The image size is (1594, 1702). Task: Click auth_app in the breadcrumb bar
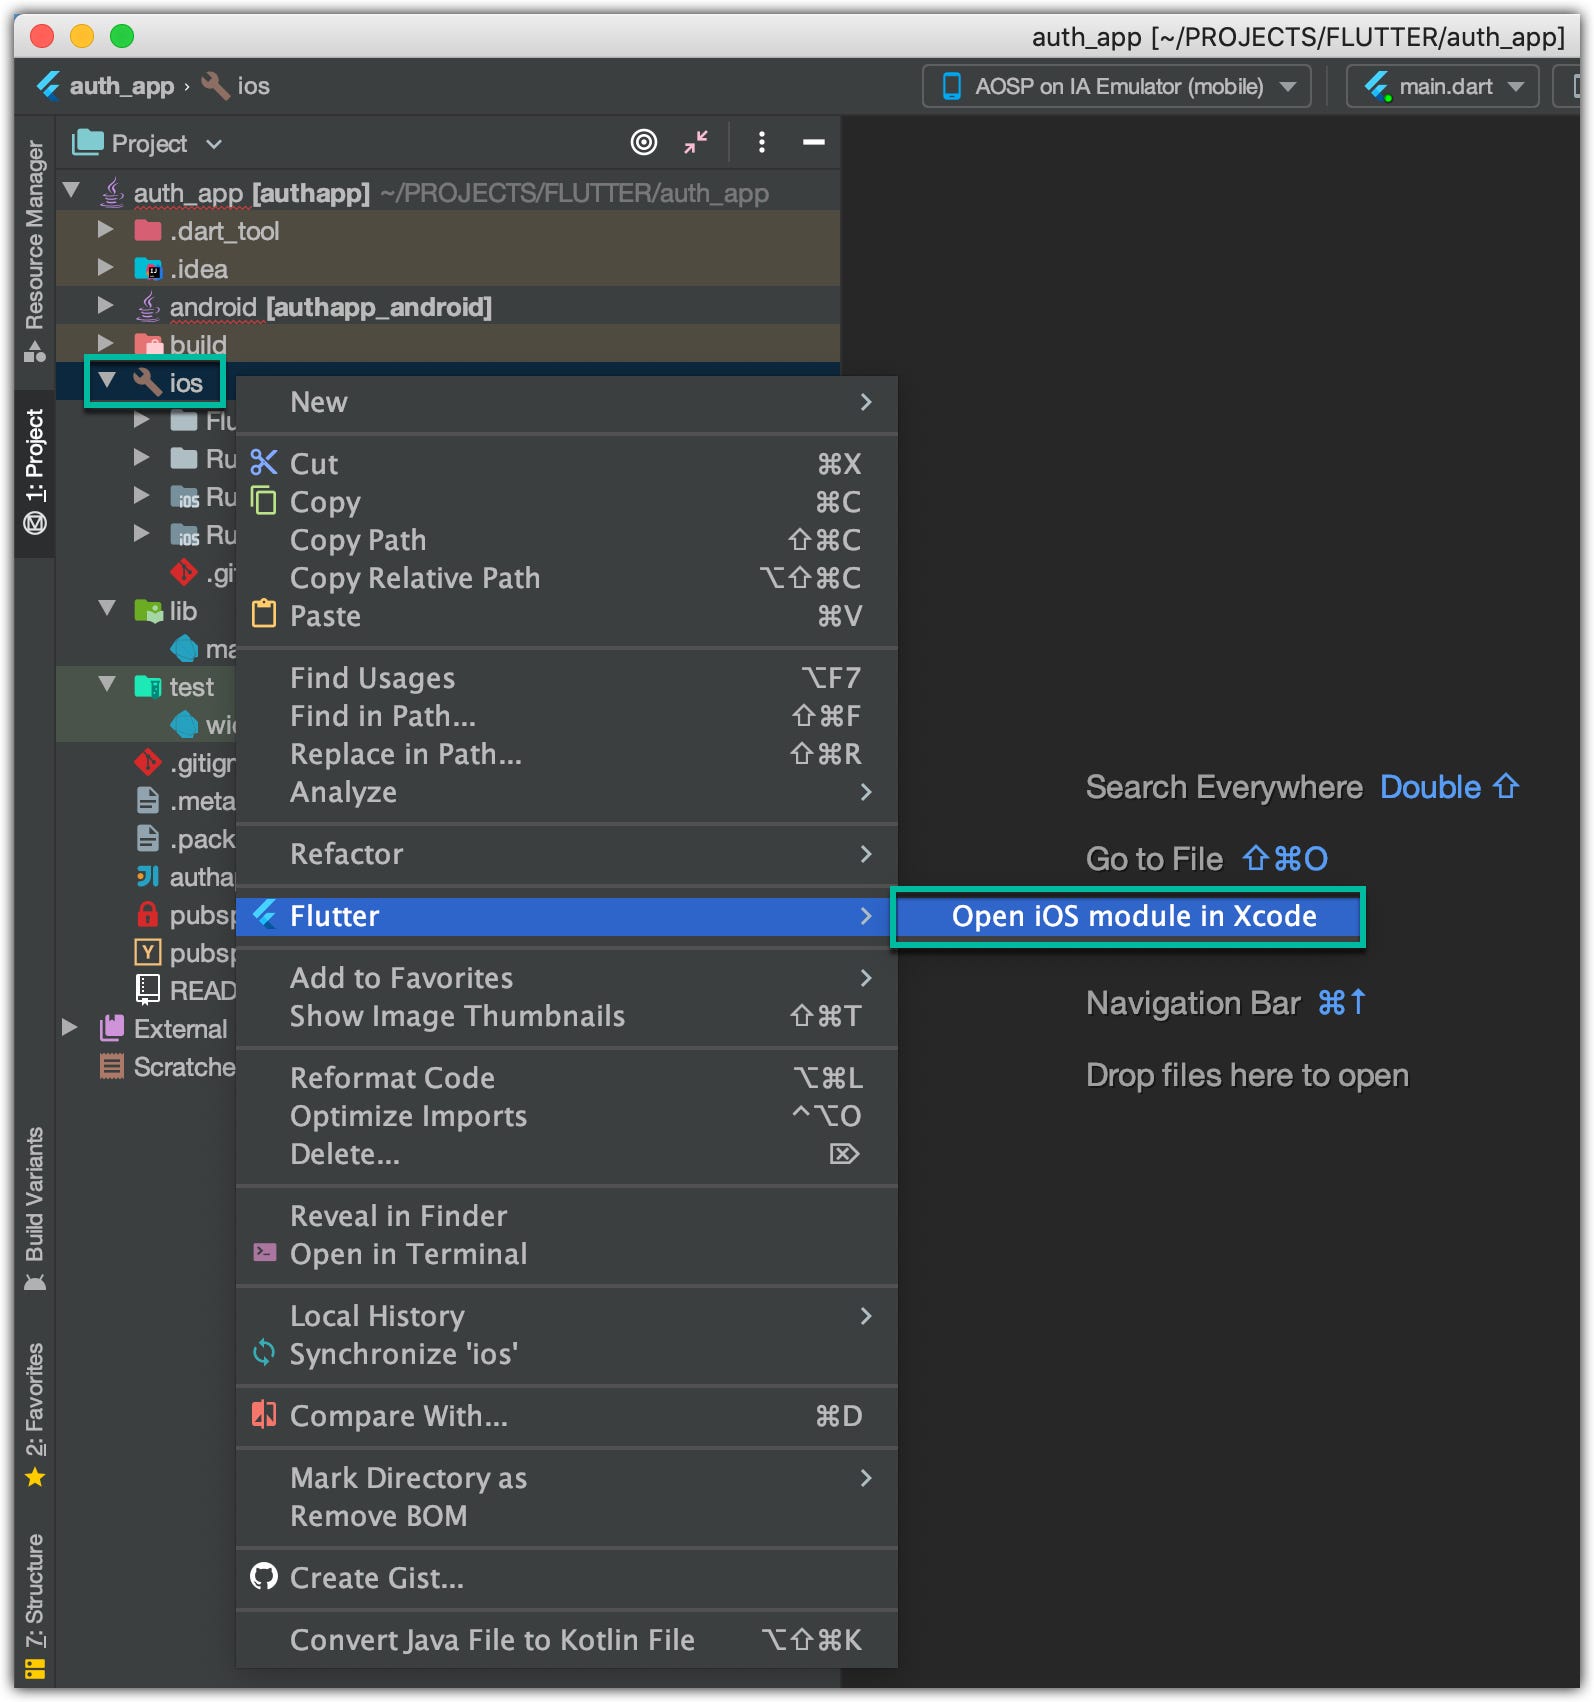coord(122,86)
